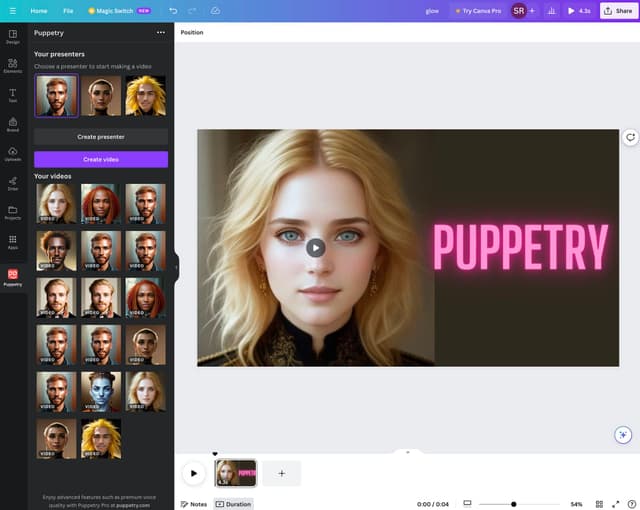Open the help question mark
This screenshot has height=510, width=640.
[631, 504]
